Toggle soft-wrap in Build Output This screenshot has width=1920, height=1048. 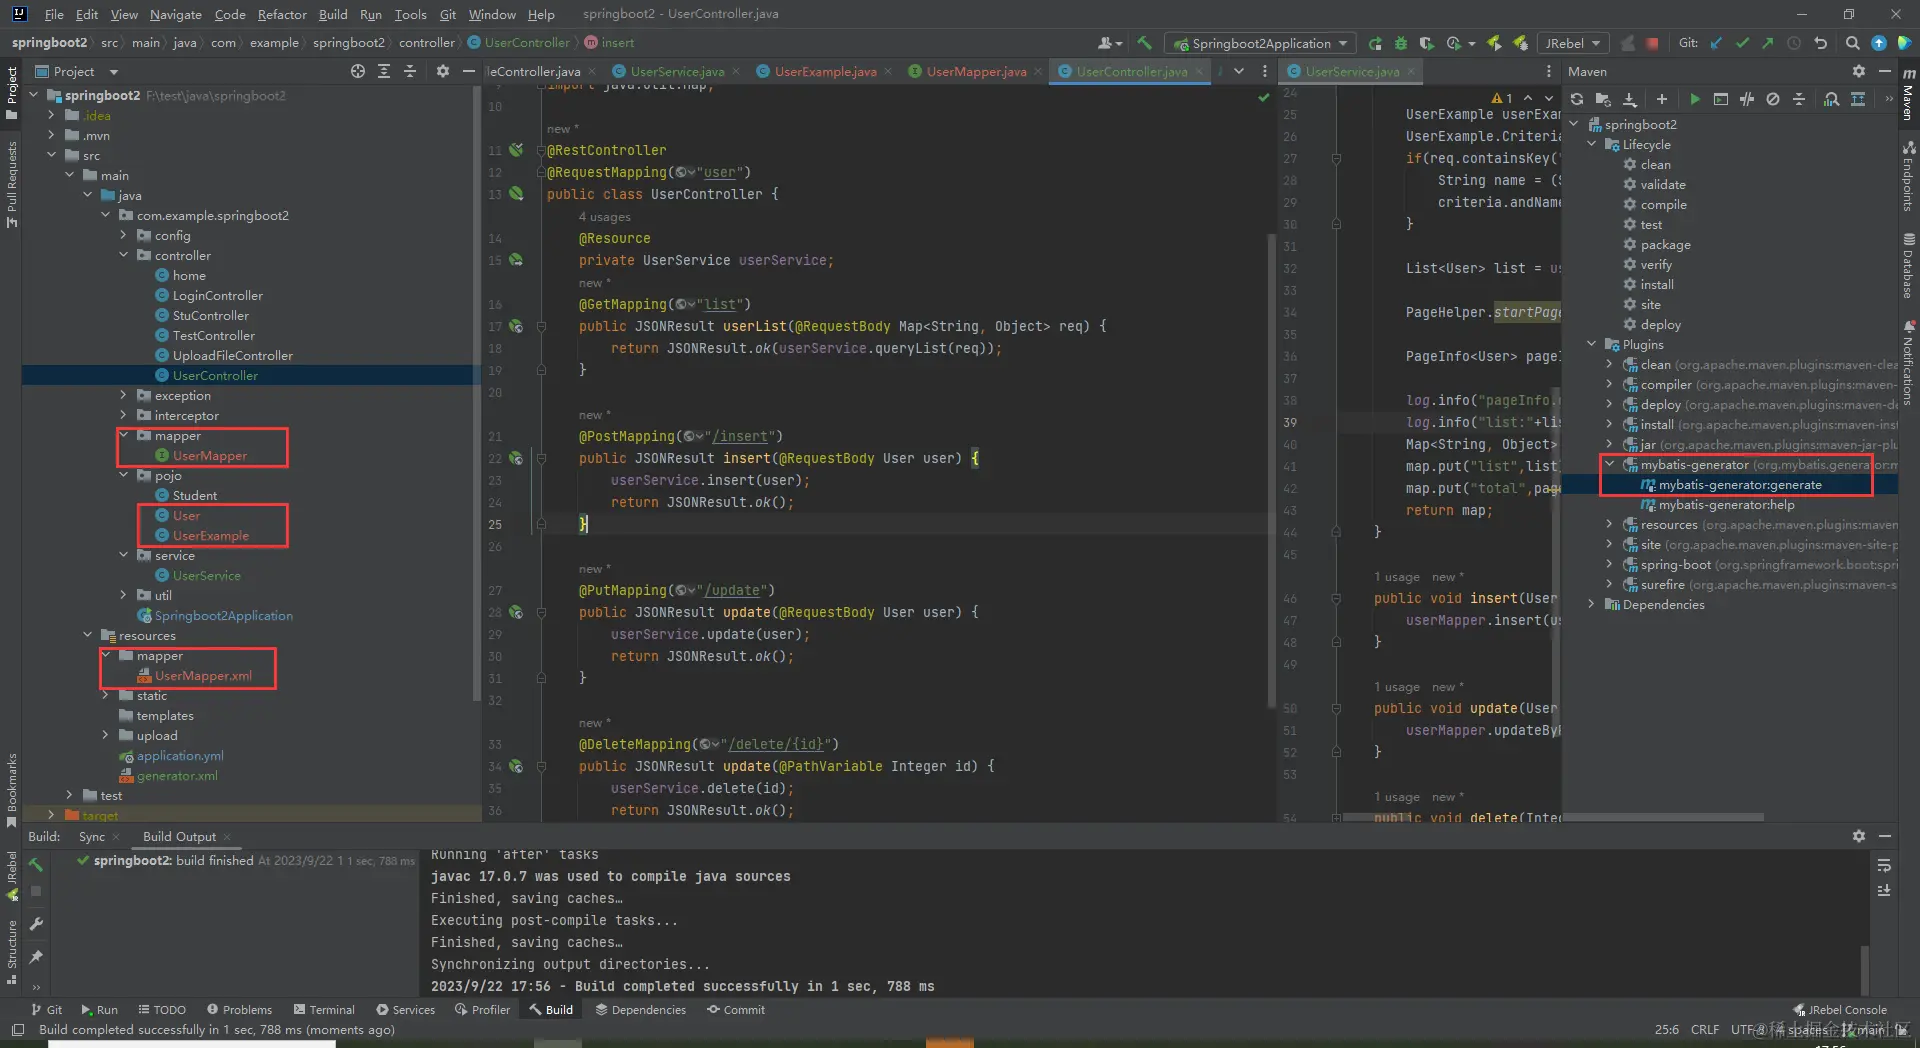(x=1884, y=866)
